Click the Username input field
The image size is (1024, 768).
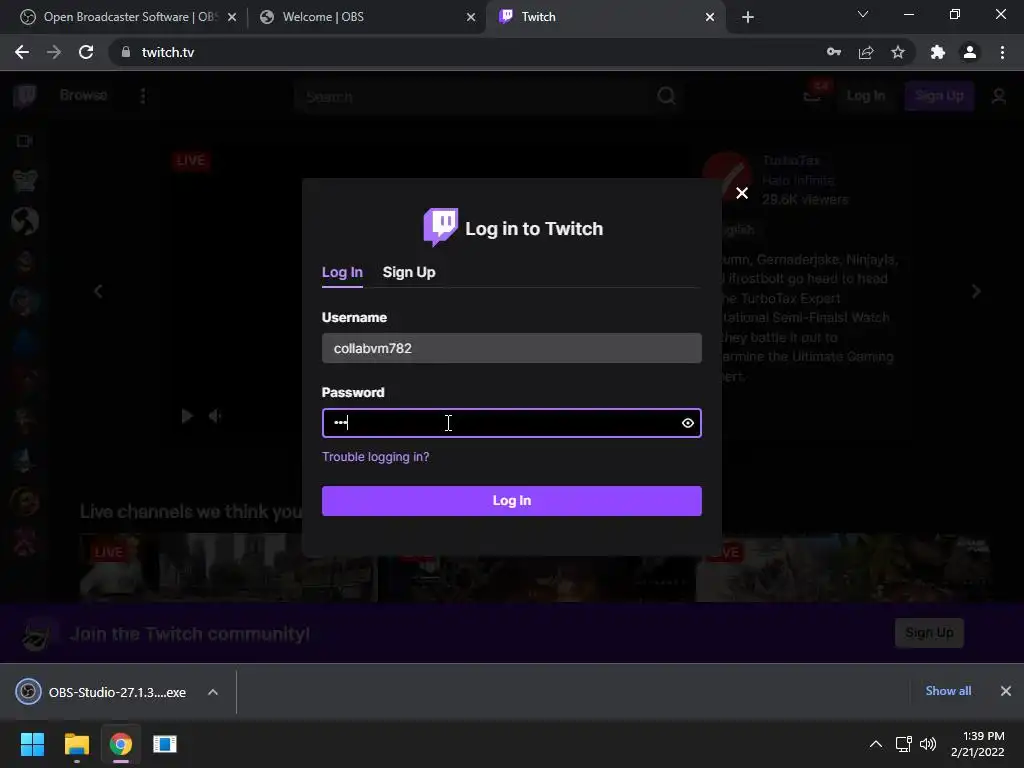(511, 348)
